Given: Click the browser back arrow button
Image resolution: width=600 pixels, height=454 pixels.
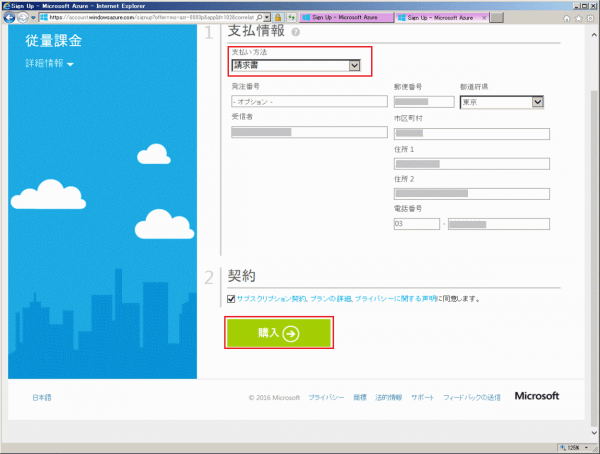Looking at the screenshot, I should (x=9, y=18).
